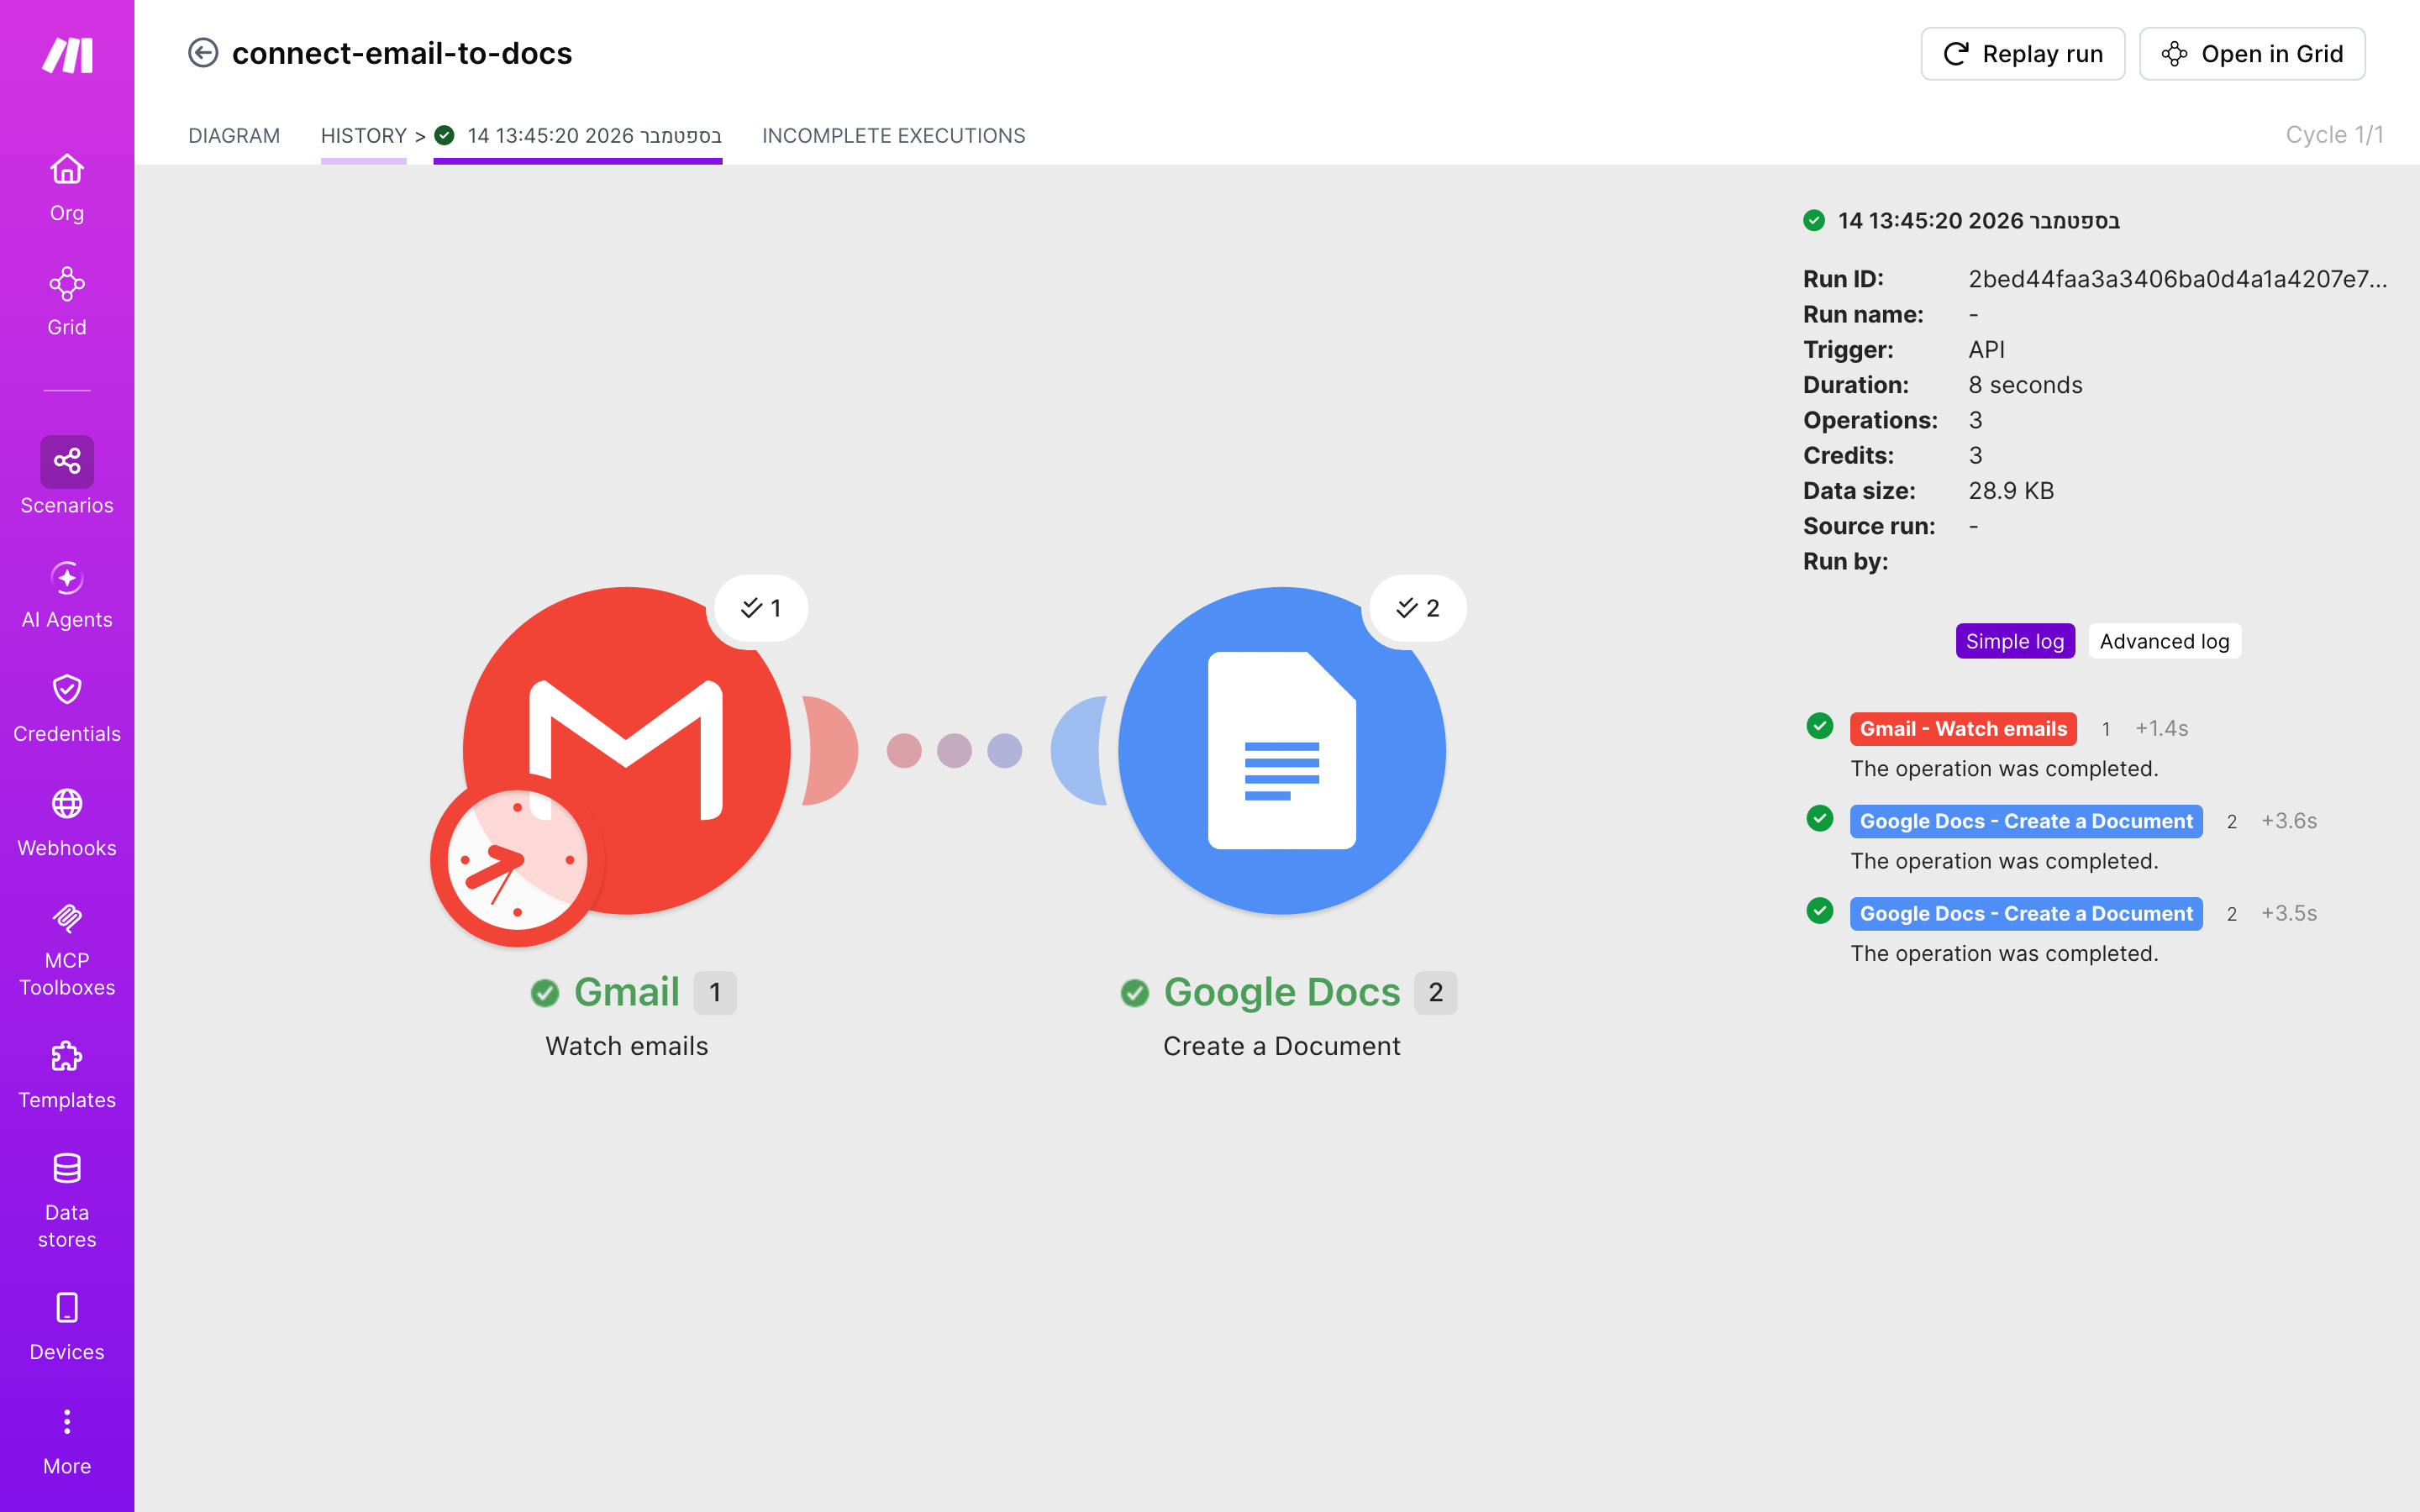Click the connect-email-to-docs scenario title
Screen dimensions: 2420x1512
(402, 53)
